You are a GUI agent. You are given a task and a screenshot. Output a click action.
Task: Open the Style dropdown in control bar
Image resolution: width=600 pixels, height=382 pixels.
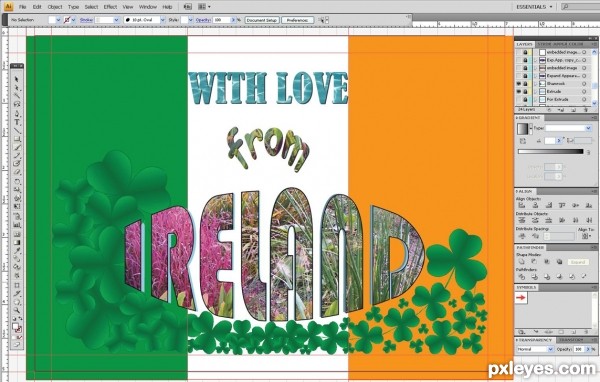(190, 20)
